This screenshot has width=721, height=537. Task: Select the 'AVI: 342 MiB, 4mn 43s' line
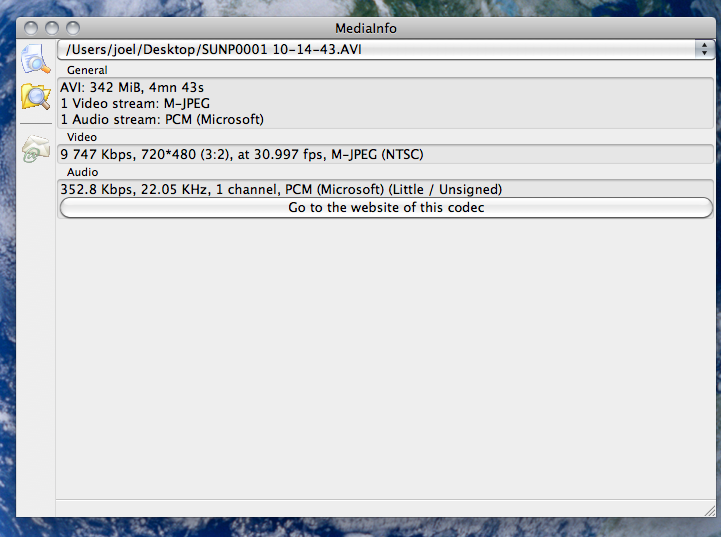pos(132,87)
